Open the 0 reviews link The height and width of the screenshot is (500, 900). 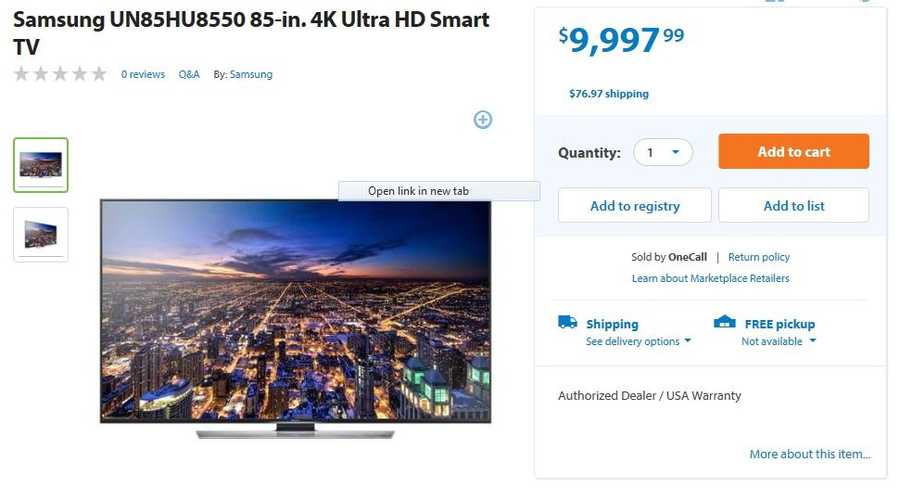143,75
